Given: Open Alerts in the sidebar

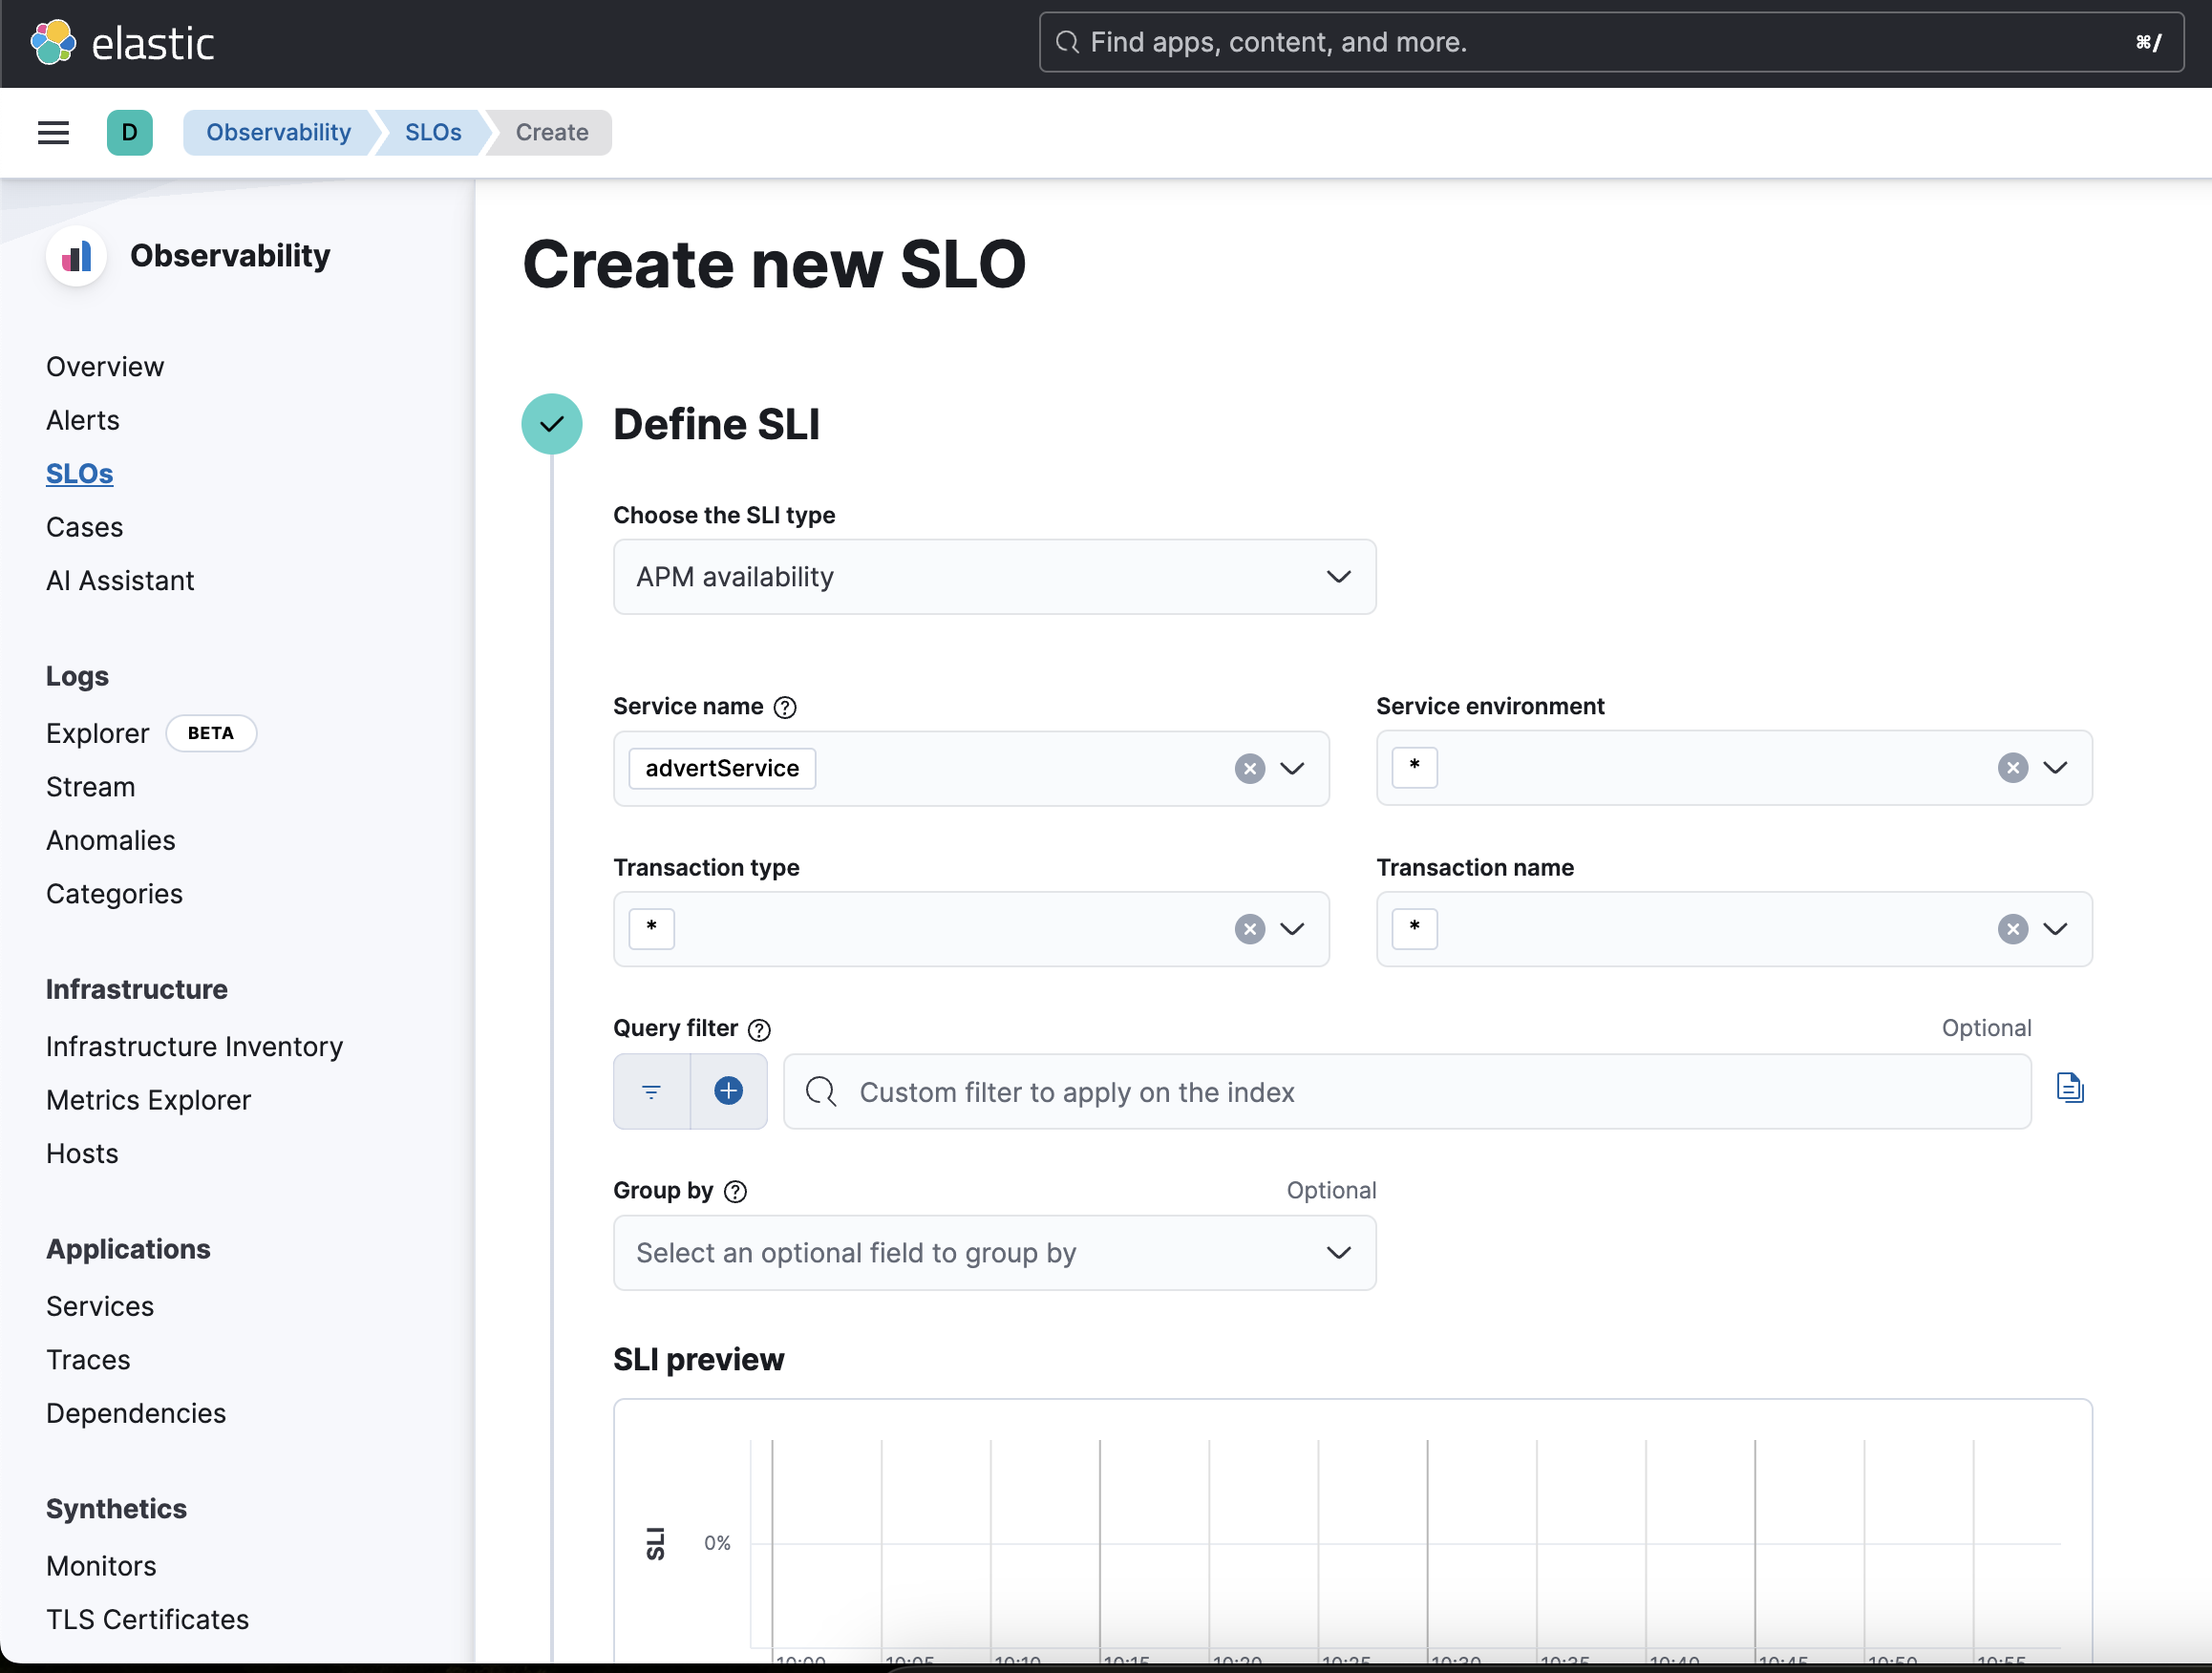Looking at the screenshot, I should 83,420.
